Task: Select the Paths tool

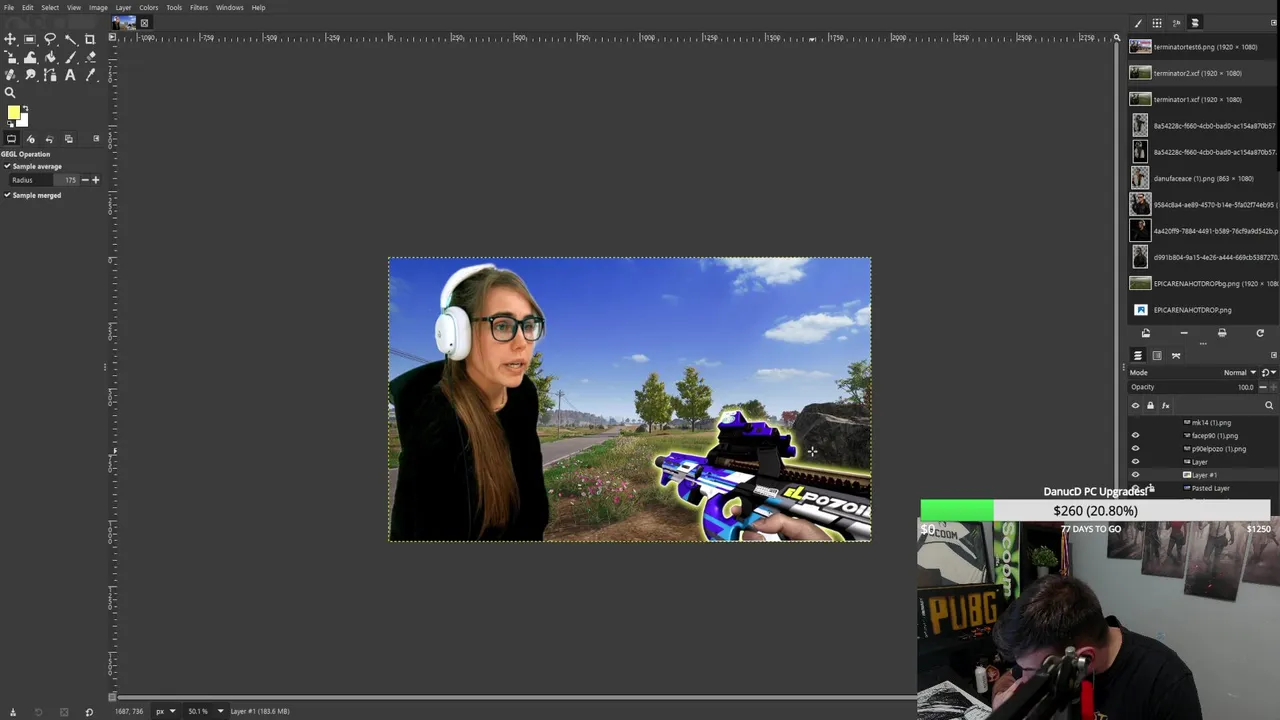Action: (50, 75)
